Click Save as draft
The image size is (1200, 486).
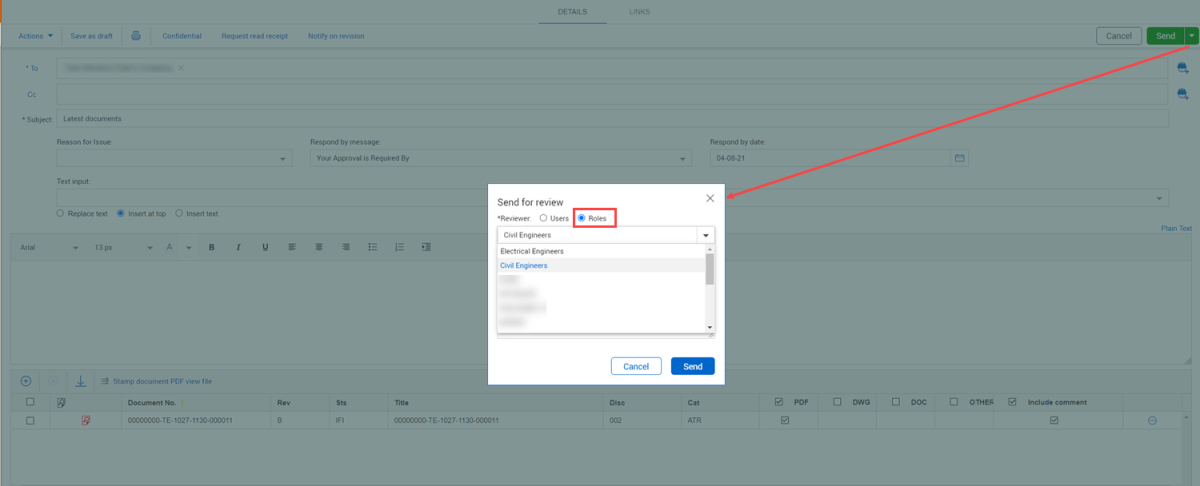(x=91, y=36)
